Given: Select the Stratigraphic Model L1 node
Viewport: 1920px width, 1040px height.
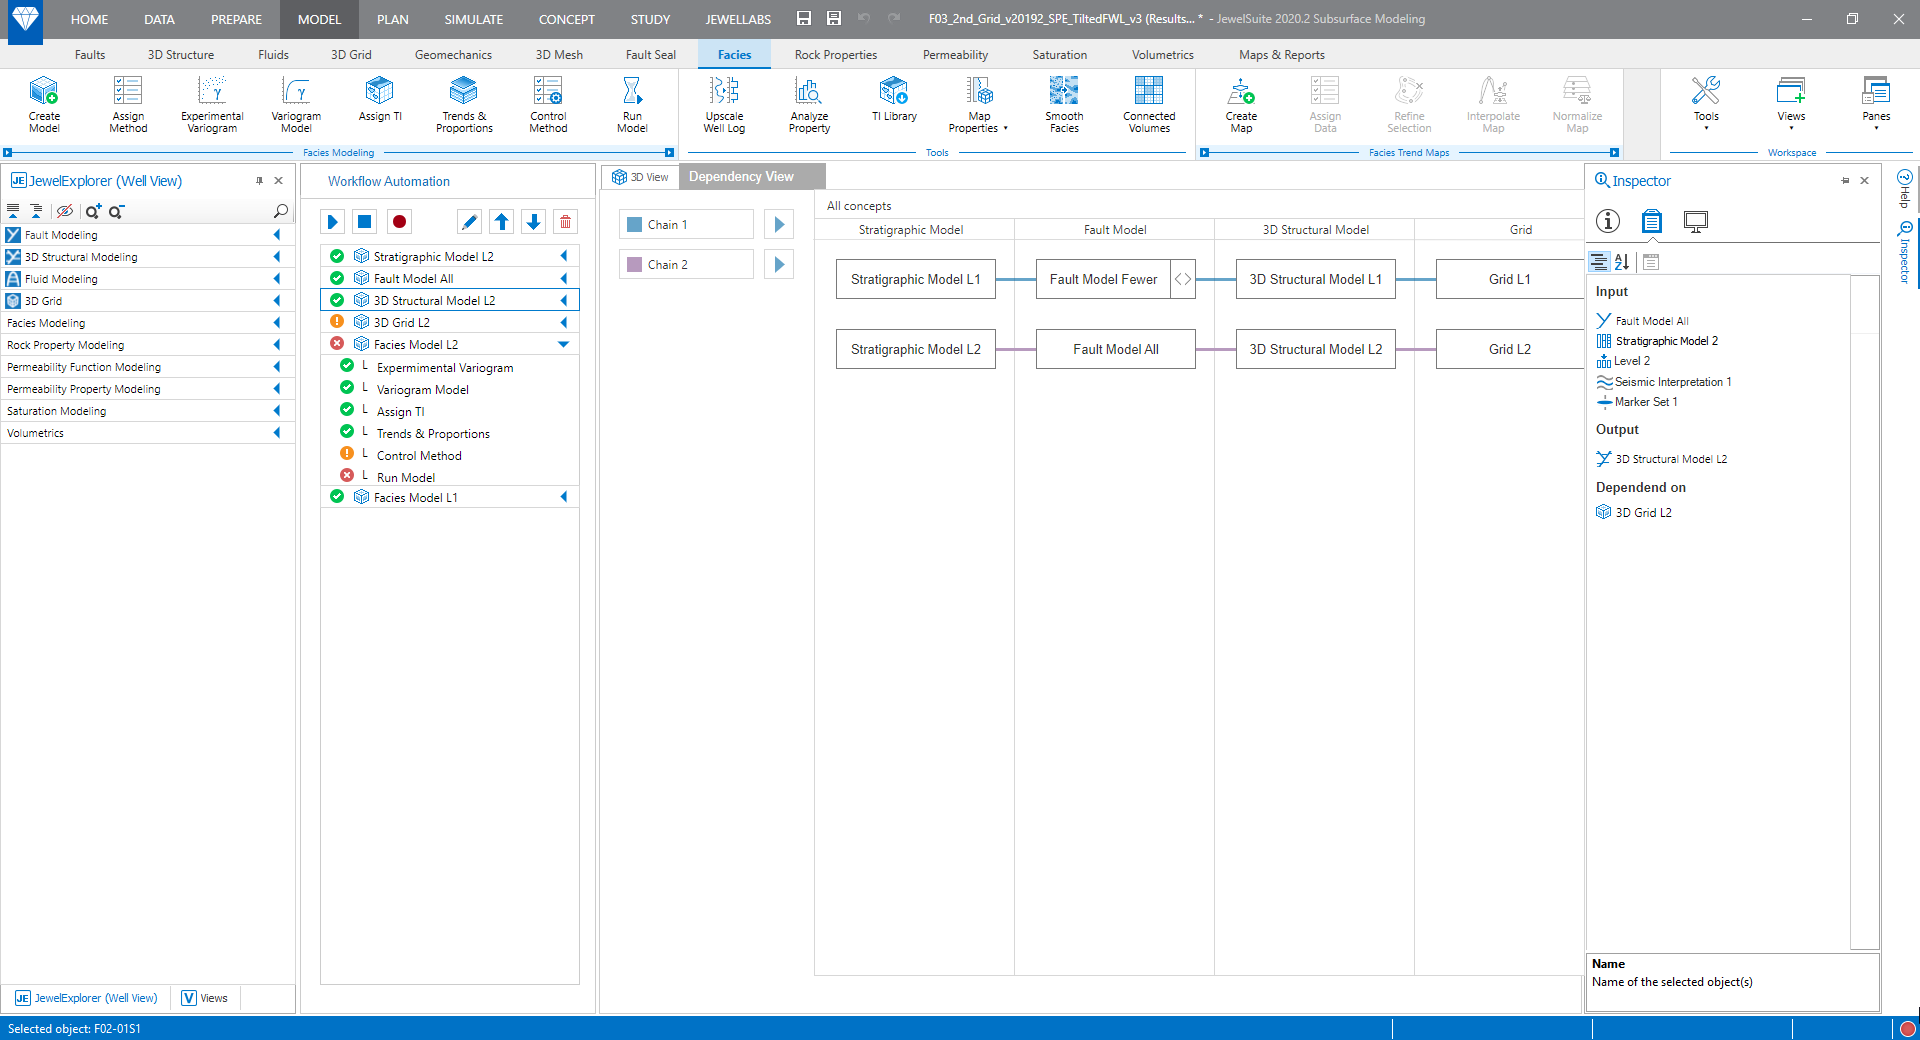Looking at the screenshot, I should tap(916, 279).
